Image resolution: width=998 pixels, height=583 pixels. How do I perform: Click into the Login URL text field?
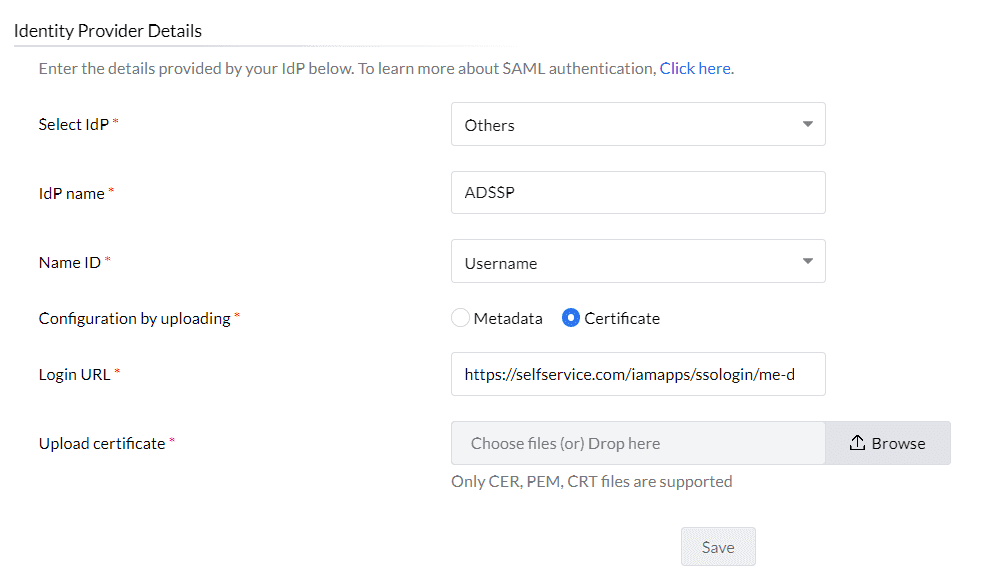637,374
